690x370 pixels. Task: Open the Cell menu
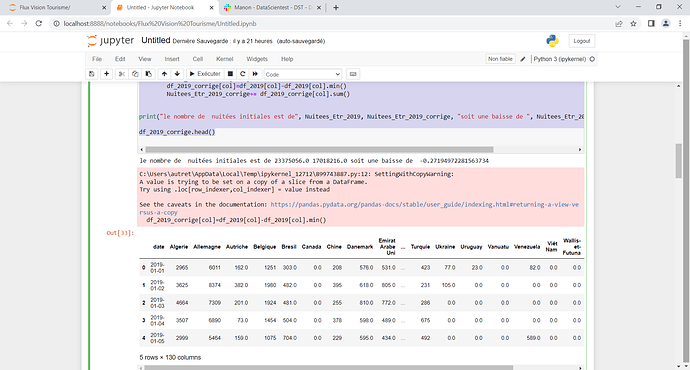pos(198,59)
